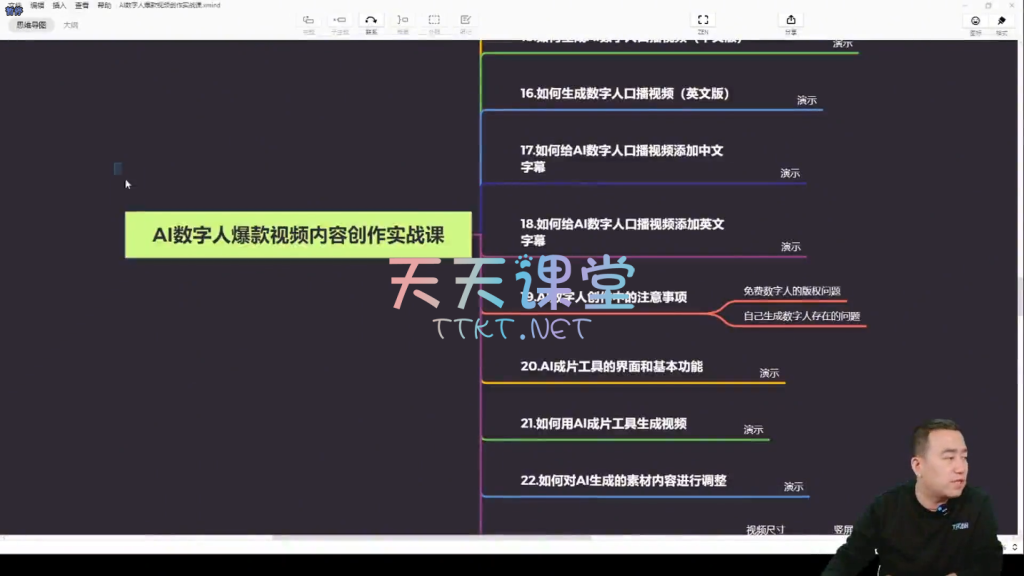
Task: Open the Format panel
Action: (1001, 22)
